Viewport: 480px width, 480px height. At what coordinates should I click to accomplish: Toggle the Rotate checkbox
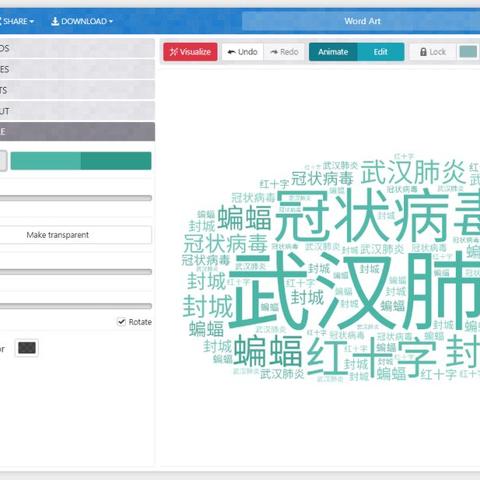121,322
